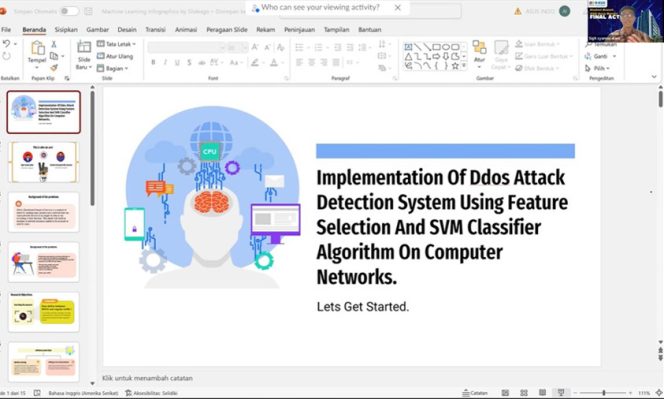The width and height of the screenshot is (664, 399).
Task: Click the Atur Ulang reset button
Action: point(115,56)
